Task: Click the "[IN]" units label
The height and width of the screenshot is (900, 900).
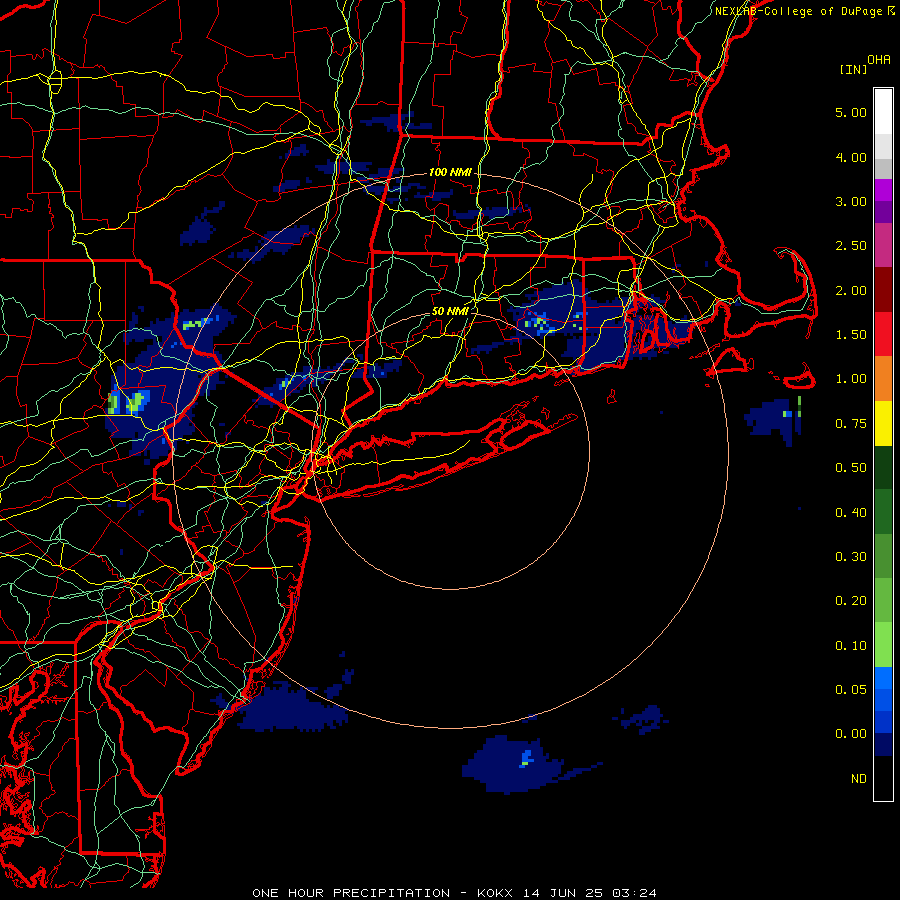Action: click(x=854, y=69)
